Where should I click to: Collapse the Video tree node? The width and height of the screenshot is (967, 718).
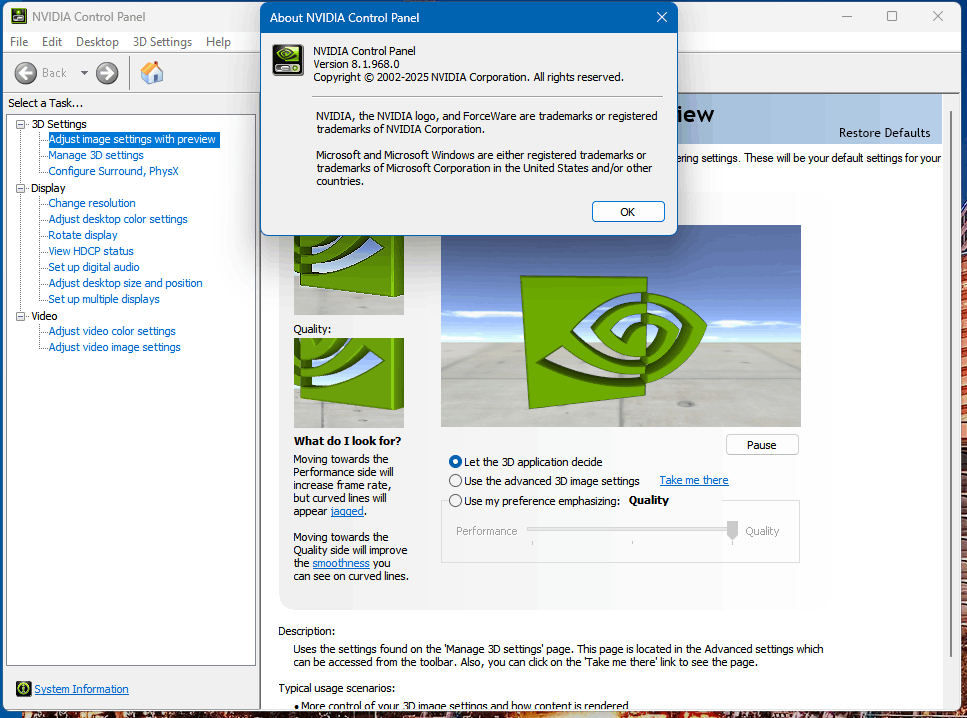(20, 316)
